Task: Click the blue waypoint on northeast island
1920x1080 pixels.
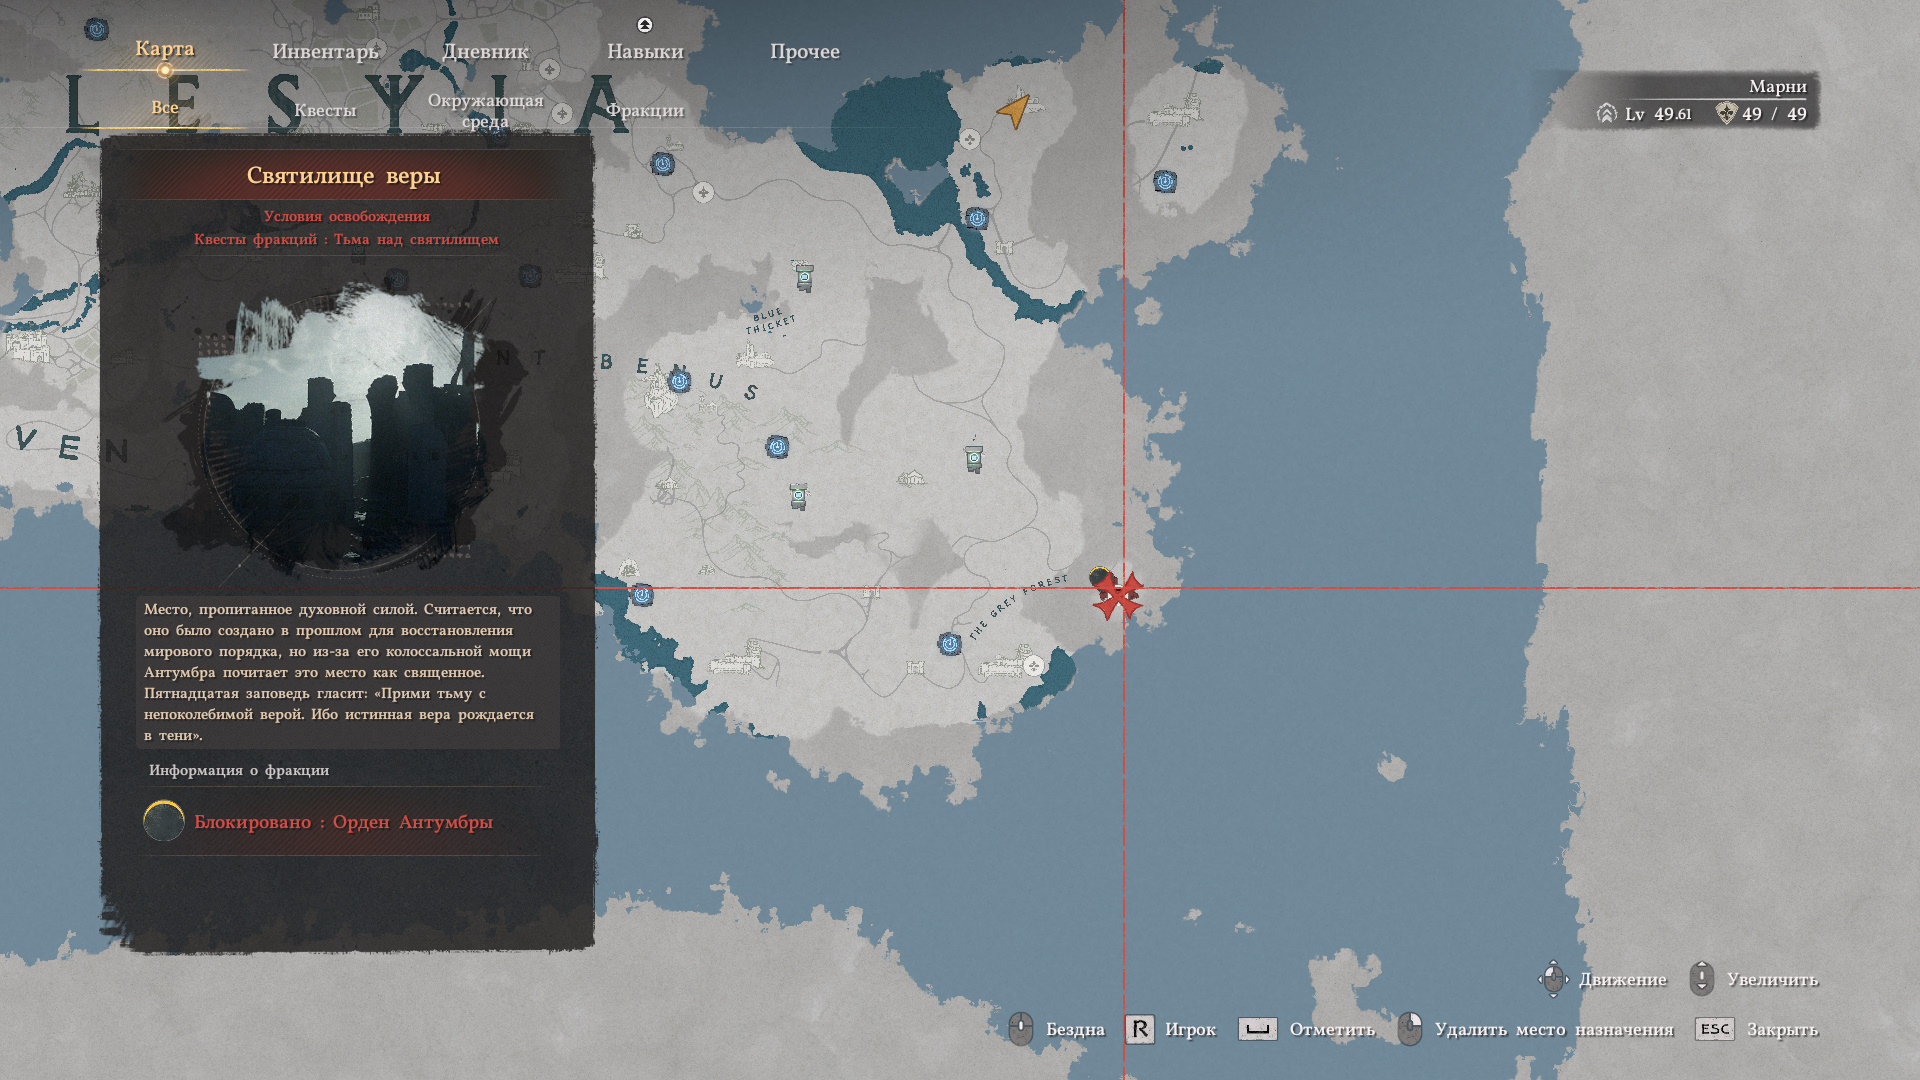Action: click(1164, 181)
